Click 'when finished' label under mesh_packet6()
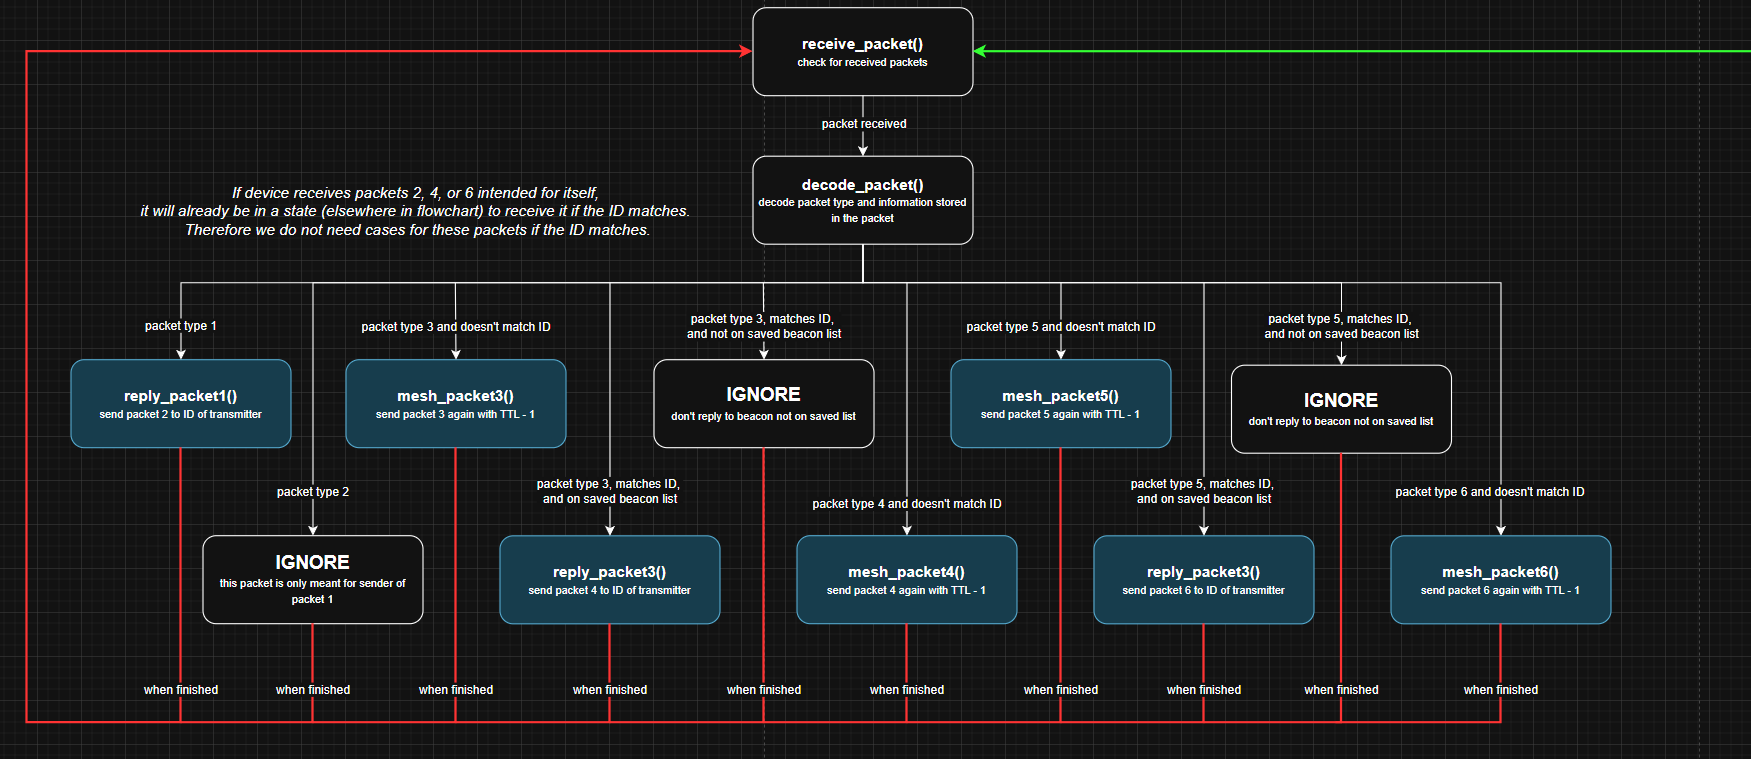Image resolution: width=1751 pixels, height=759 pixels. pyautogui.click(x=1501, y=690)
